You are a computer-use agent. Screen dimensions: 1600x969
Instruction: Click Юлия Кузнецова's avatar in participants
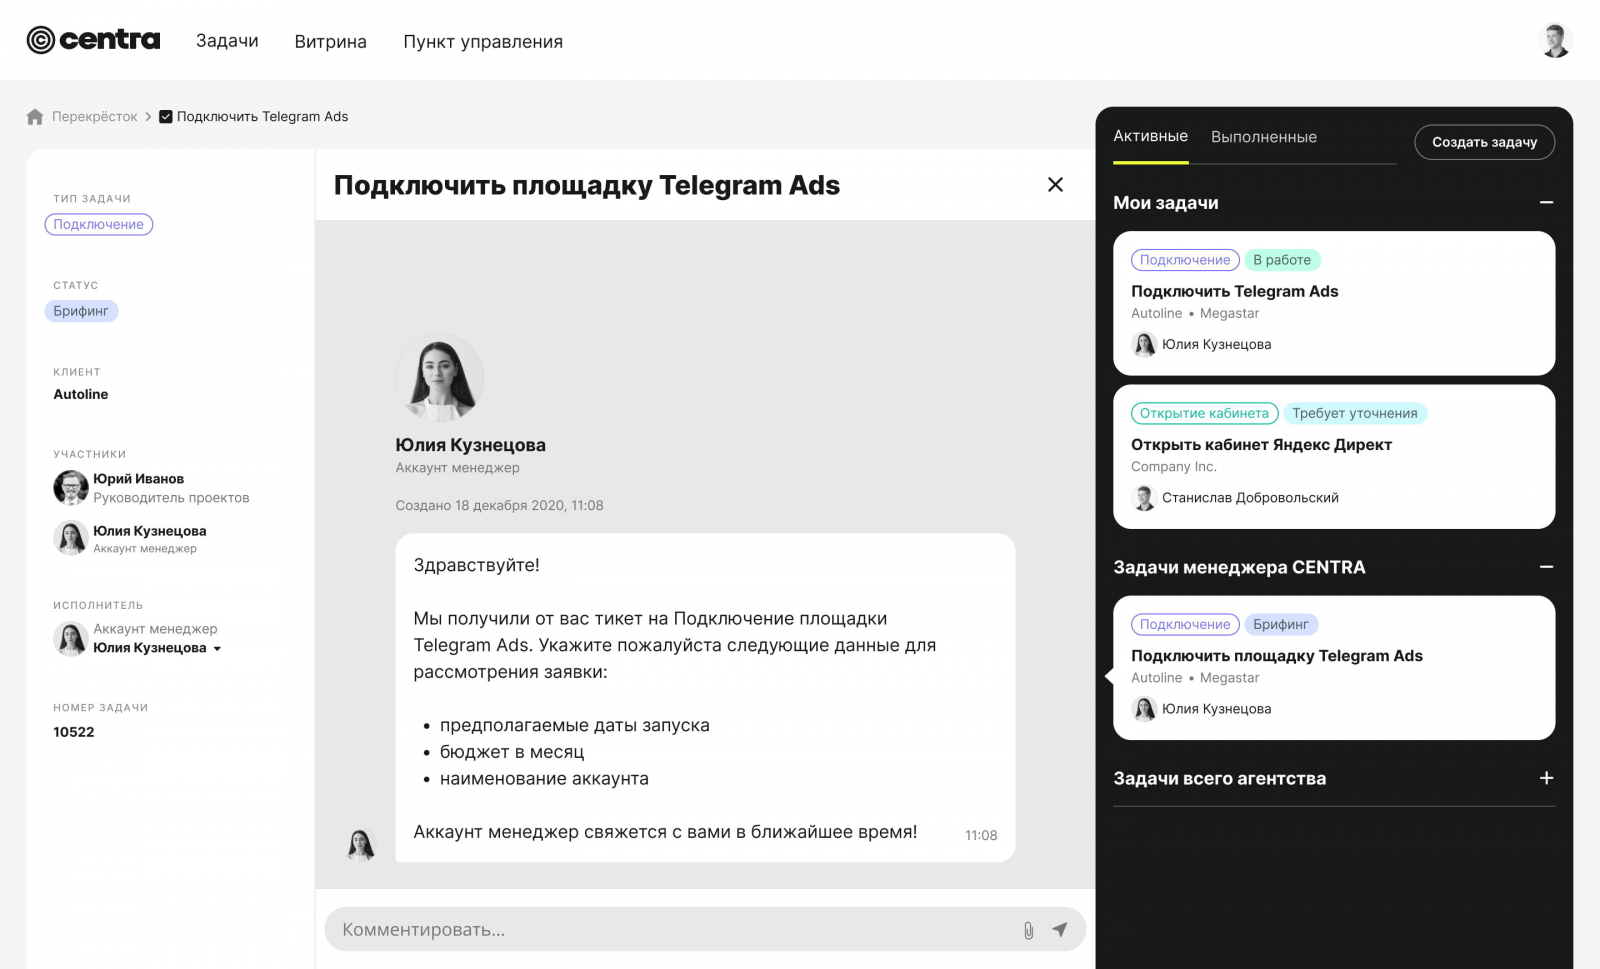tap(71, 538)
